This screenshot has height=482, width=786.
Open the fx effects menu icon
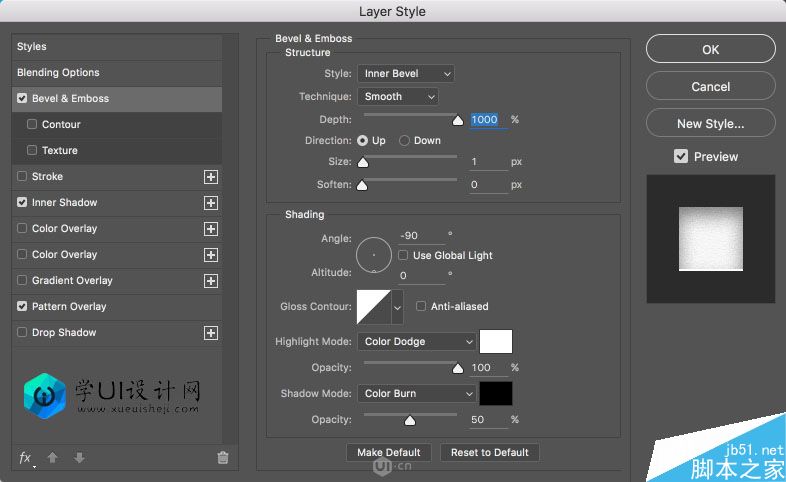coord(26,457)
